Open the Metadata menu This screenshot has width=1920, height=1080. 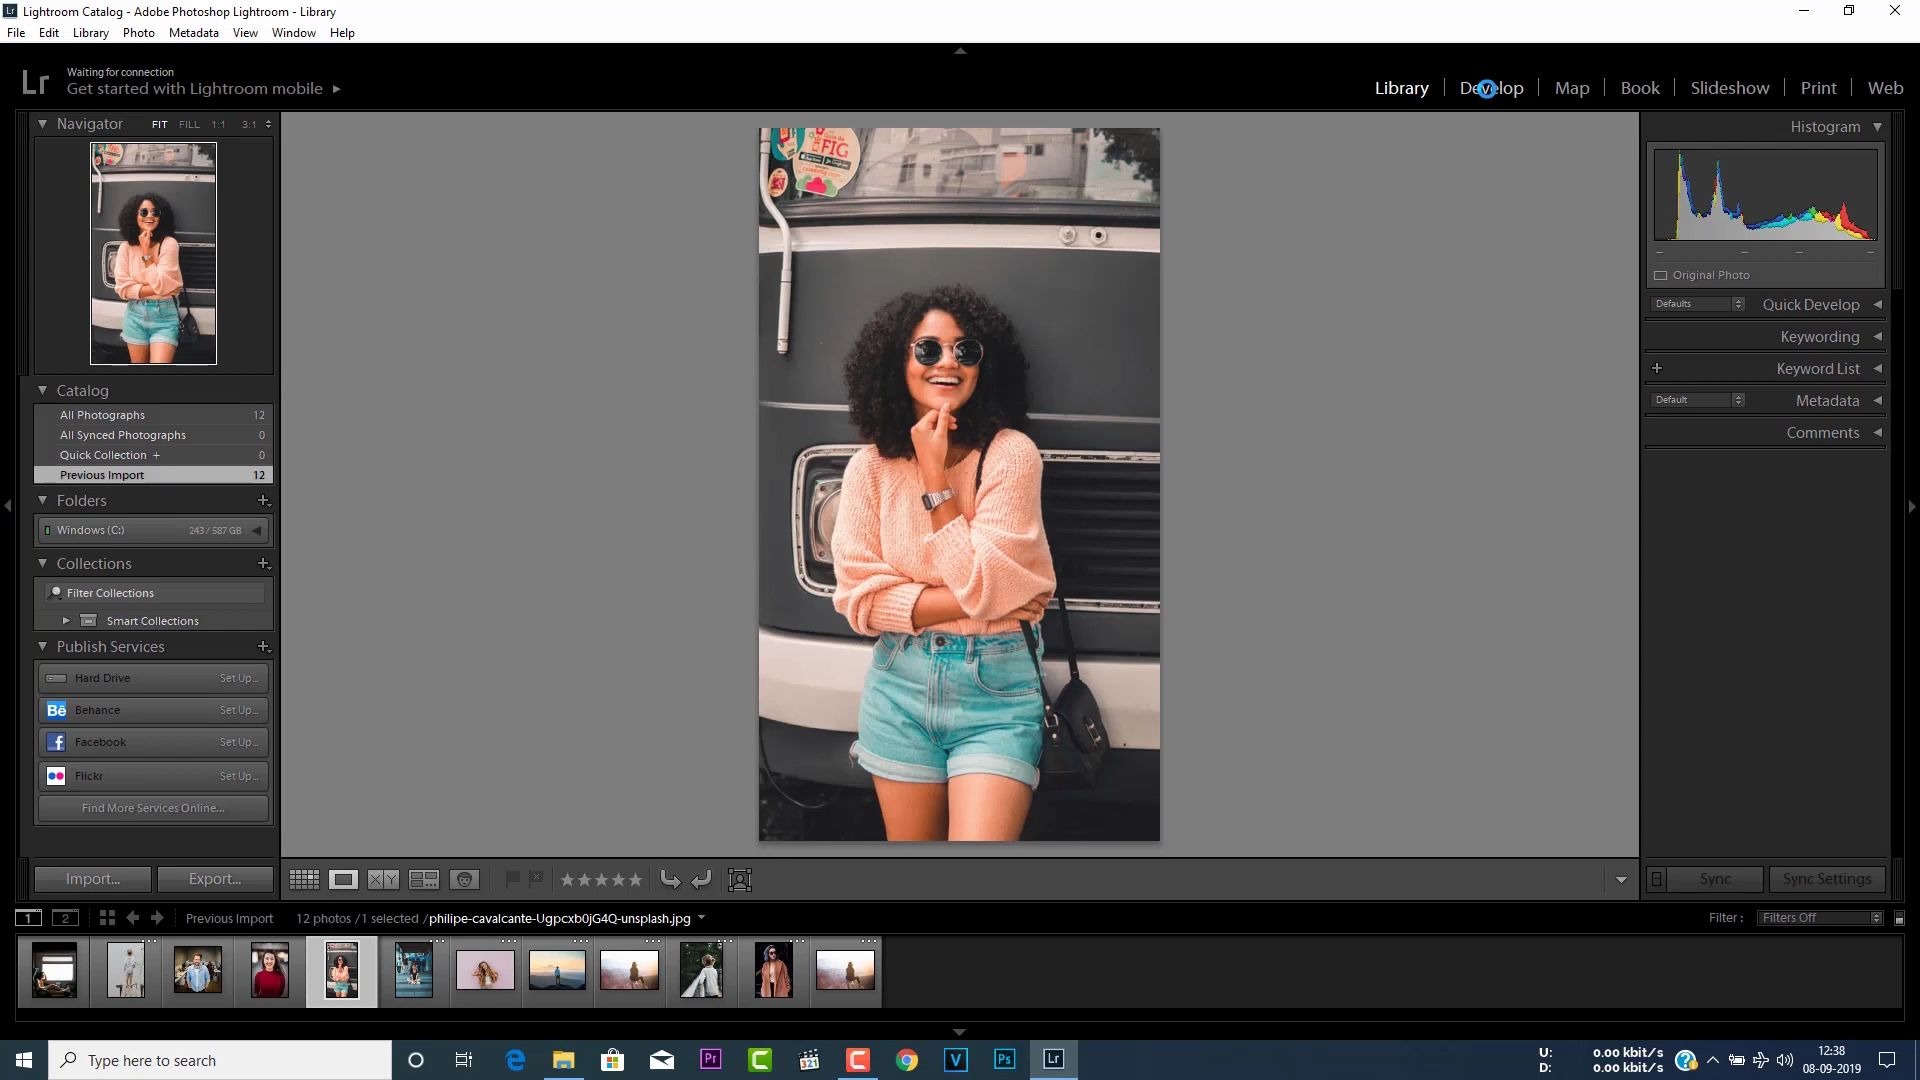tap(193, 33)
